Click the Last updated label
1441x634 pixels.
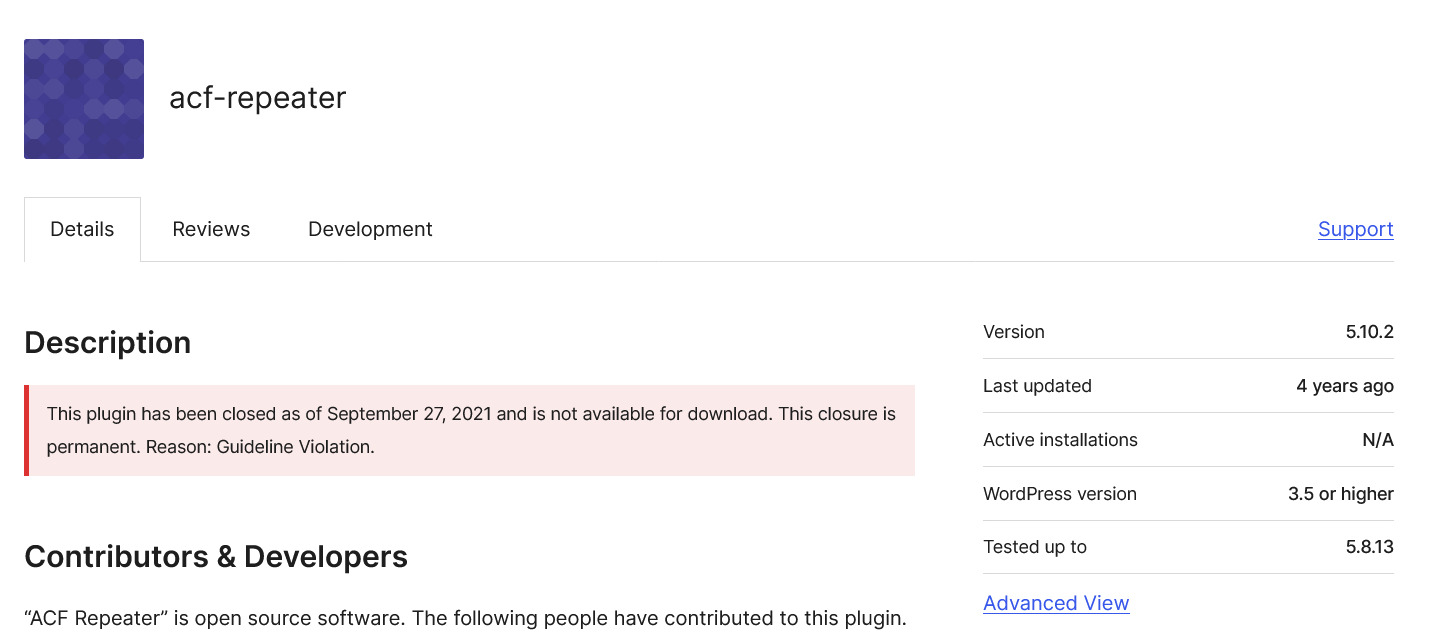point(1037,386)
